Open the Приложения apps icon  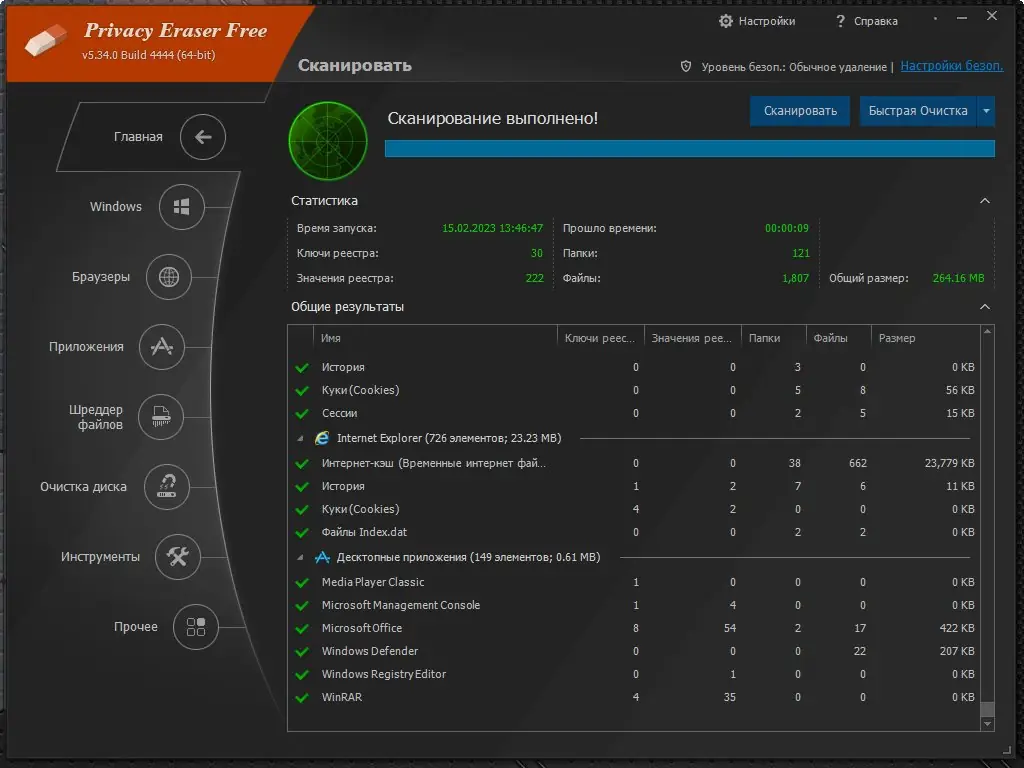[162, 347]
